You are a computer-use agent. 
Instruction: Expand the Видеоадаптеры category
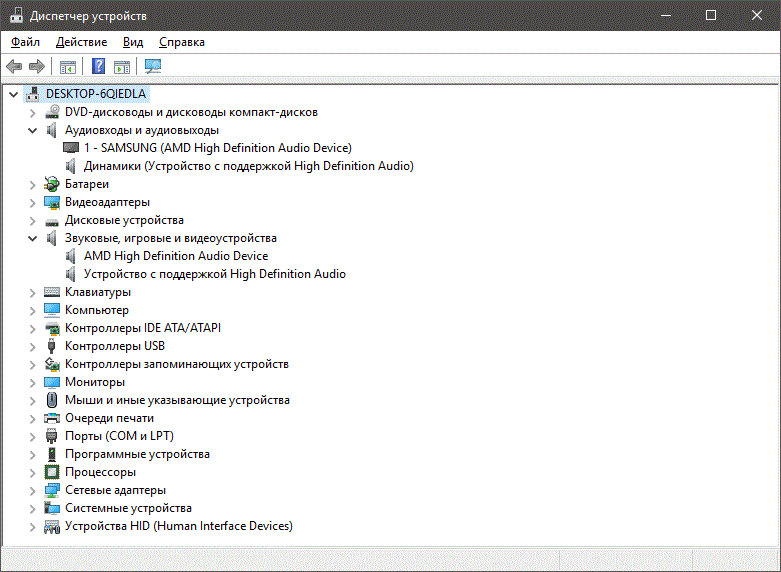point(32,203)
